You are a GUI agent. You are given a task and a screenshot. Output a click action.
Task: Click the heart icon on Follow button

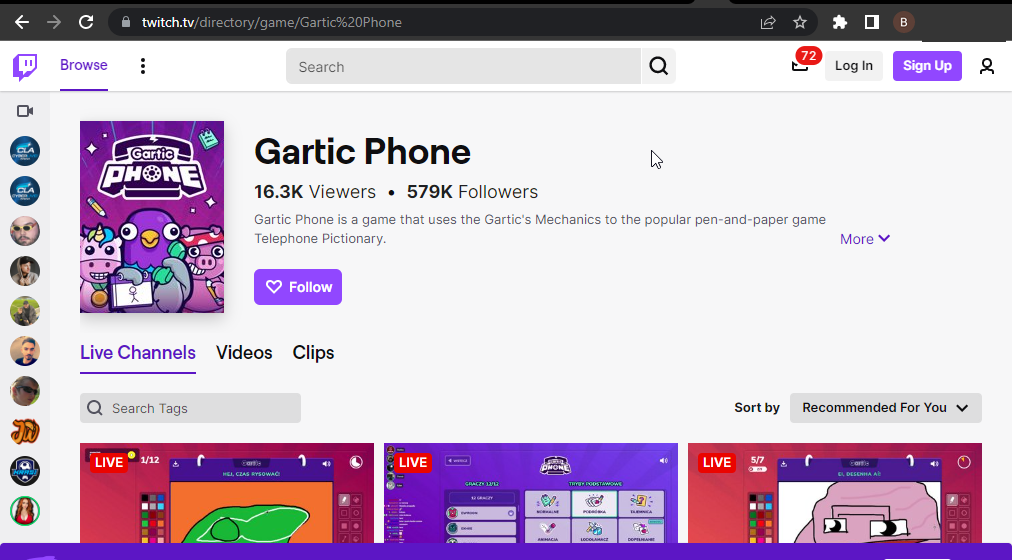click(274, 287)
